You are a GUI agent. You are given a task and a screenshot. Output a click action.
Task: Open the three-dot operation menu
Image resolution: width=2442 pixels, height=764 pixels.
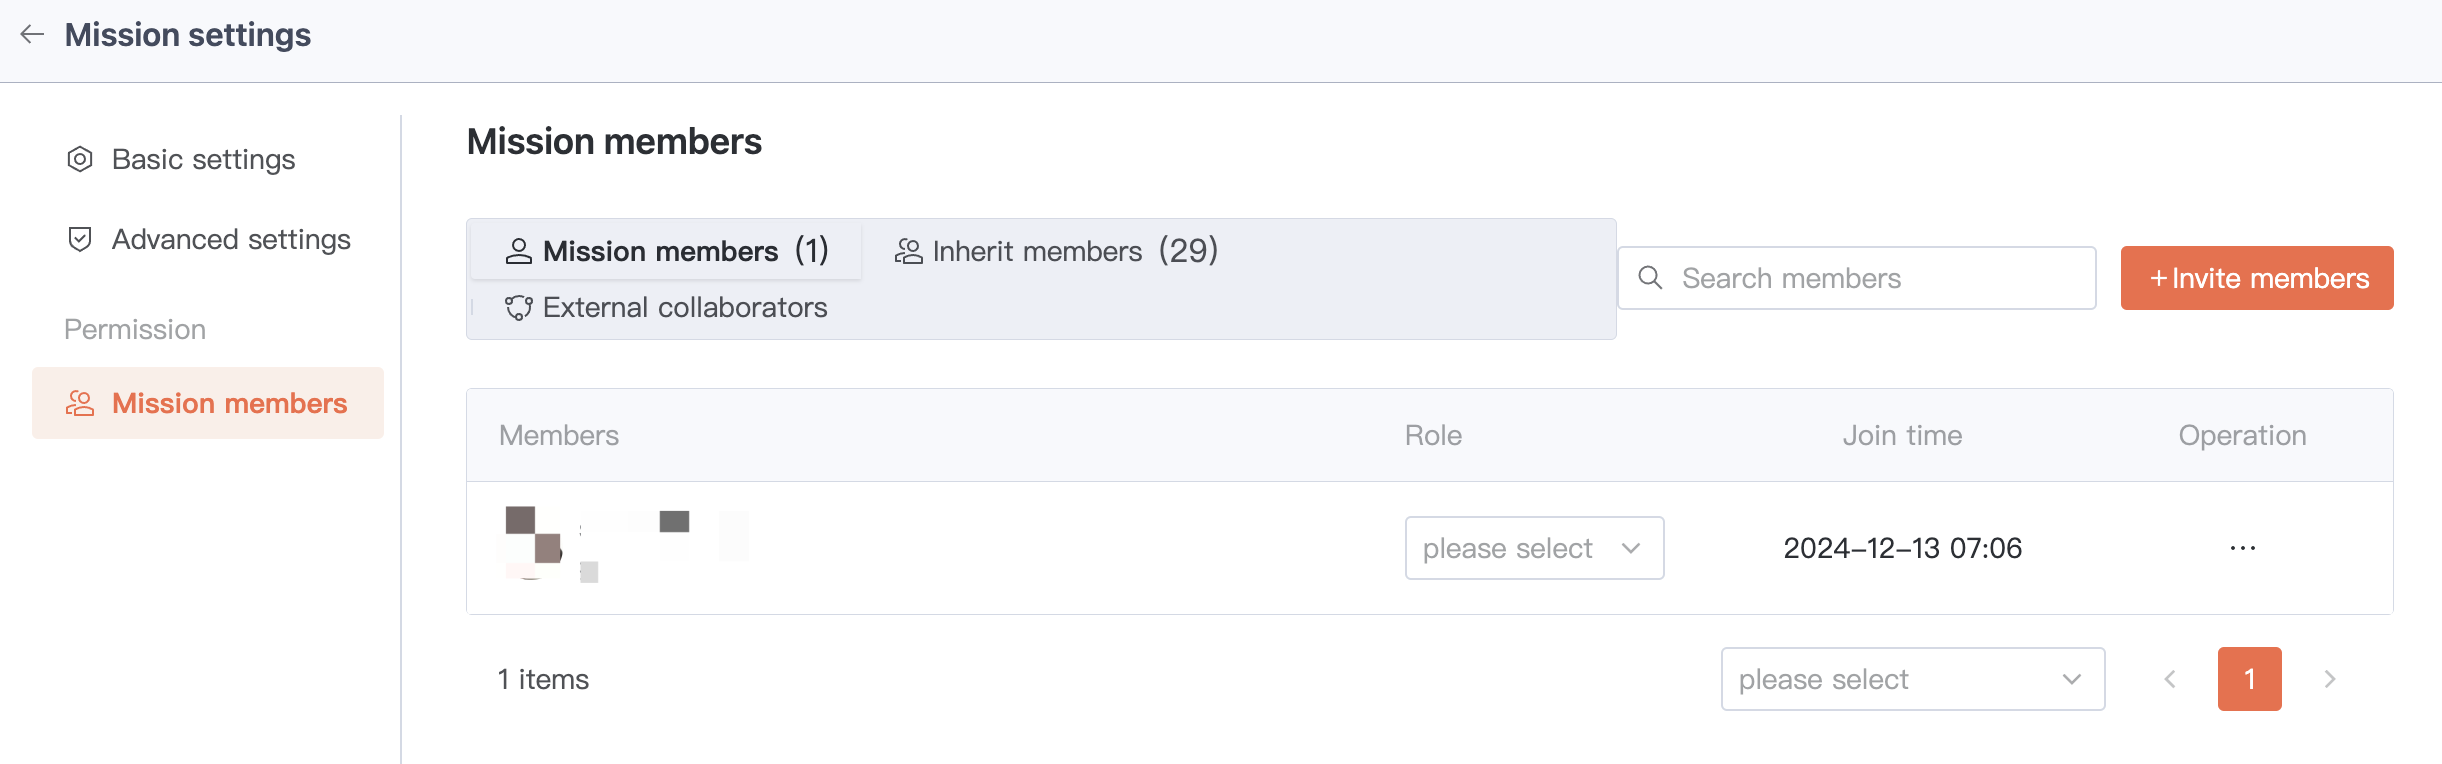point(2242,548)
